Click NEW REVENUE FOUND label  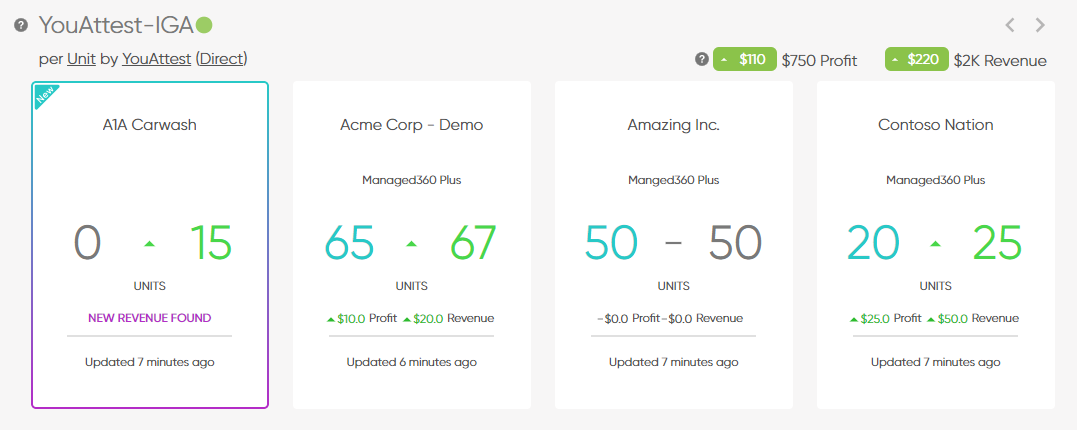[x=150, y=318]
